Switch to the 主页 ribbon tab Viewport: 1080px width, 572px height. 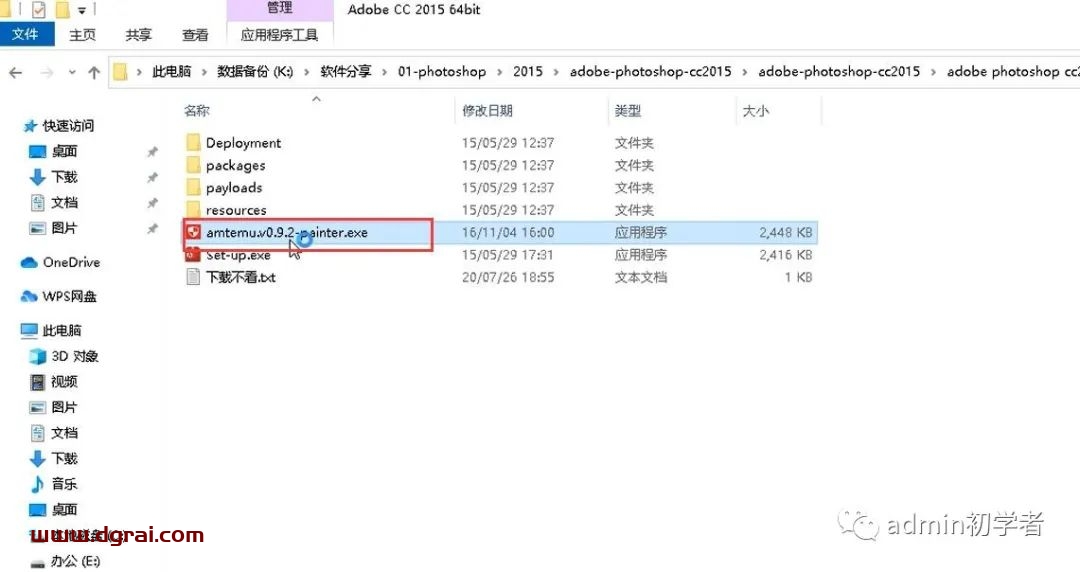coord(83,34)
